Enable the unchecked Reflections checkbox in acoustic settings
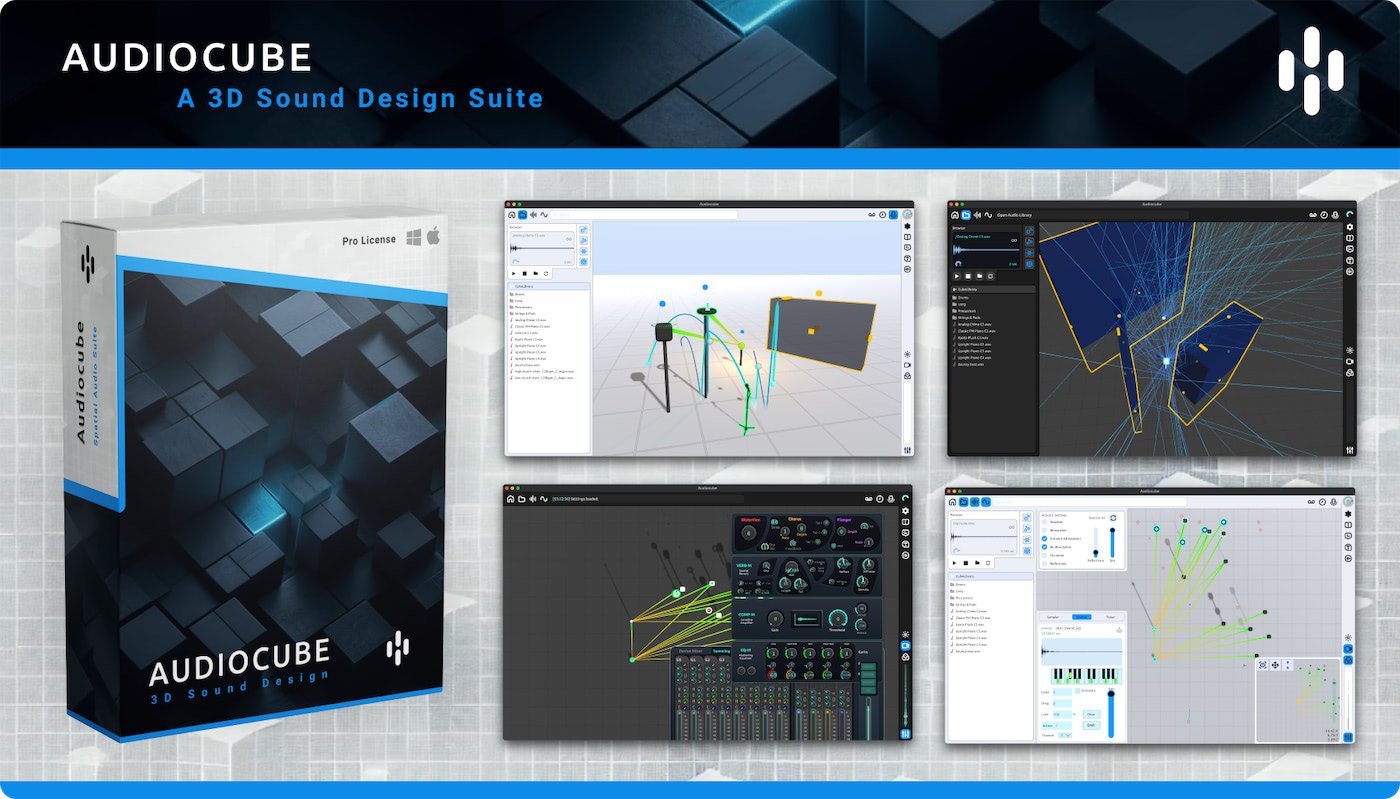 pyautogui.click(x=1044, y=564)
